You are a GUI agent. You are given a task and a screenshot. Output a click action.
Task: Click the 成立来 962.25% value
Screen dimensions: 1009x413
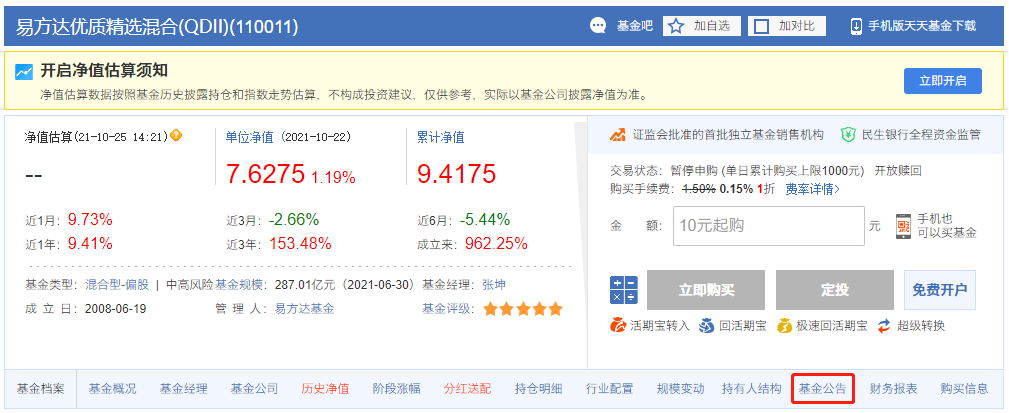coord(497,244)
